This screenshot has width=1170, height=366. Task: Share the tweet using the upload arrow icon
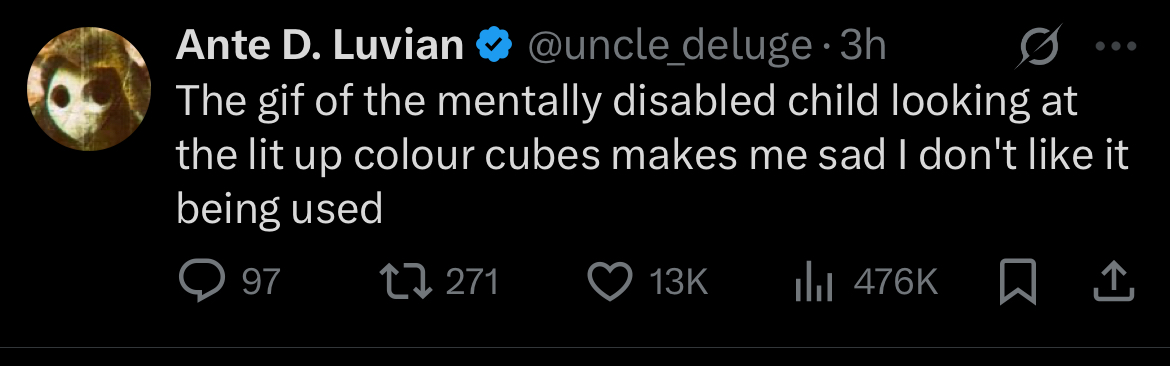tap(1114, 282)
